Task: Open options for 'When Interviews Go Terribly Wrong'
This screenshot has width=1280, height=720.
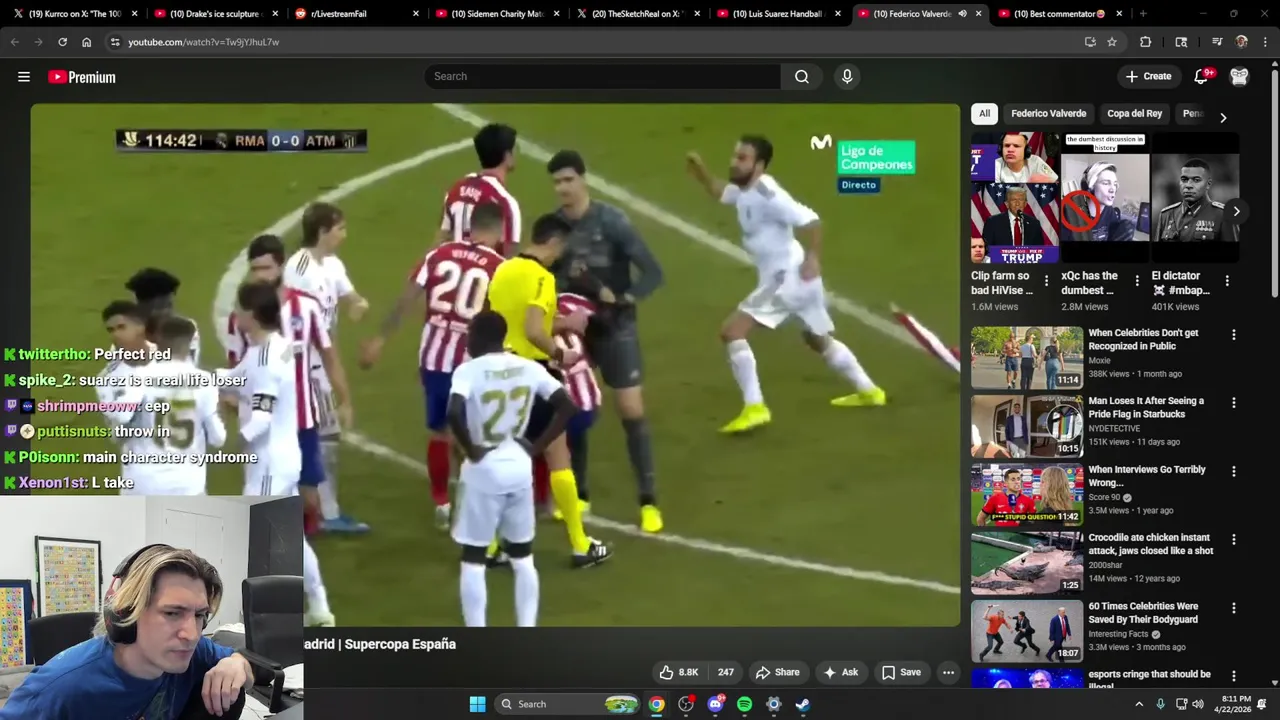Action: click(x=1233, y=471)
